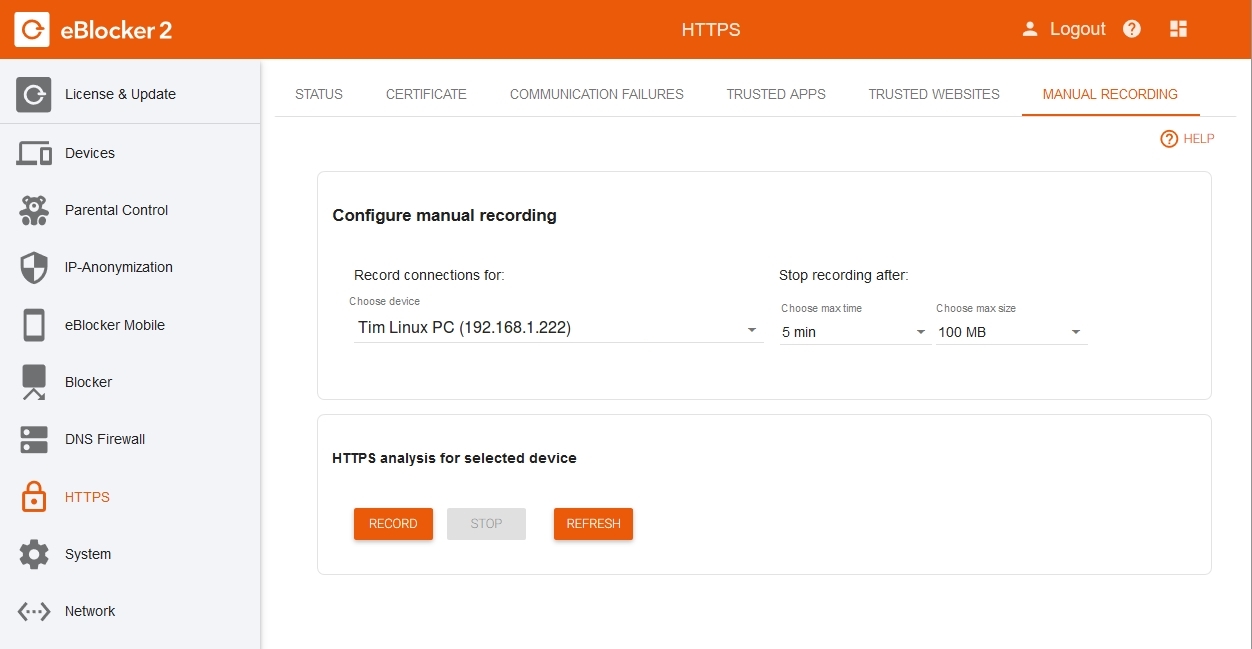Open the Choose device dropdown
The width and height of the screenshot is (1252, 649).
point(558,328)
